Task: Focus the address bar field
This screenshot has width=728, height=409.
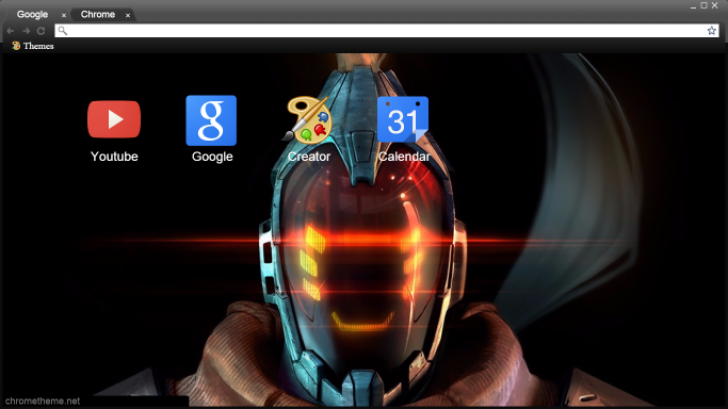Action: click(x=387, y=31)
